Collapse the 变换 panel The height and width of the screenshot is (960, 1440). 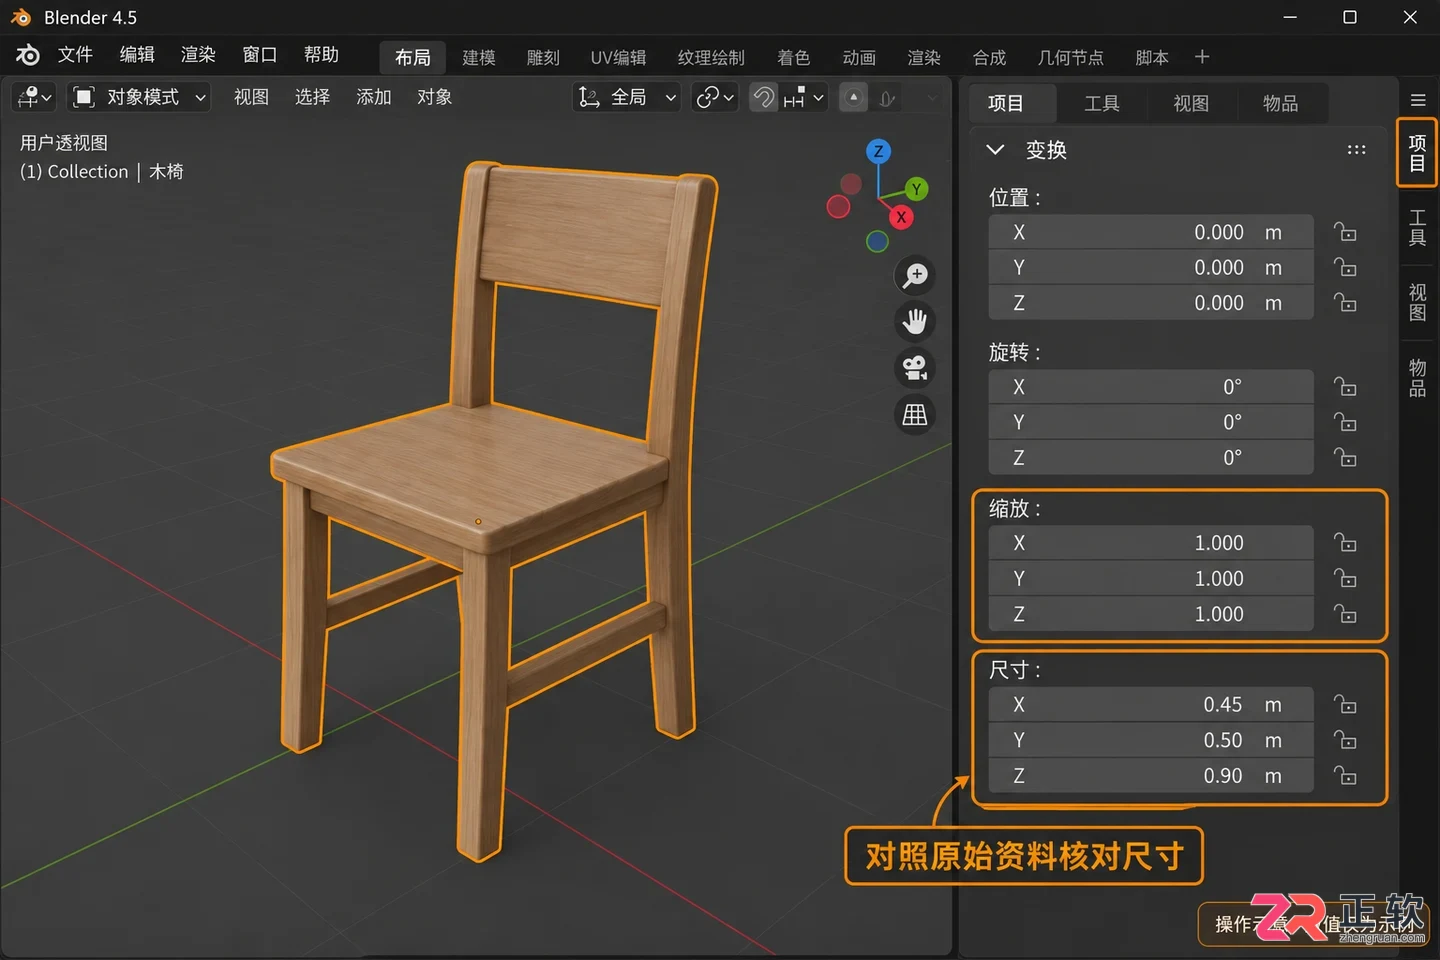pos(995,150)
